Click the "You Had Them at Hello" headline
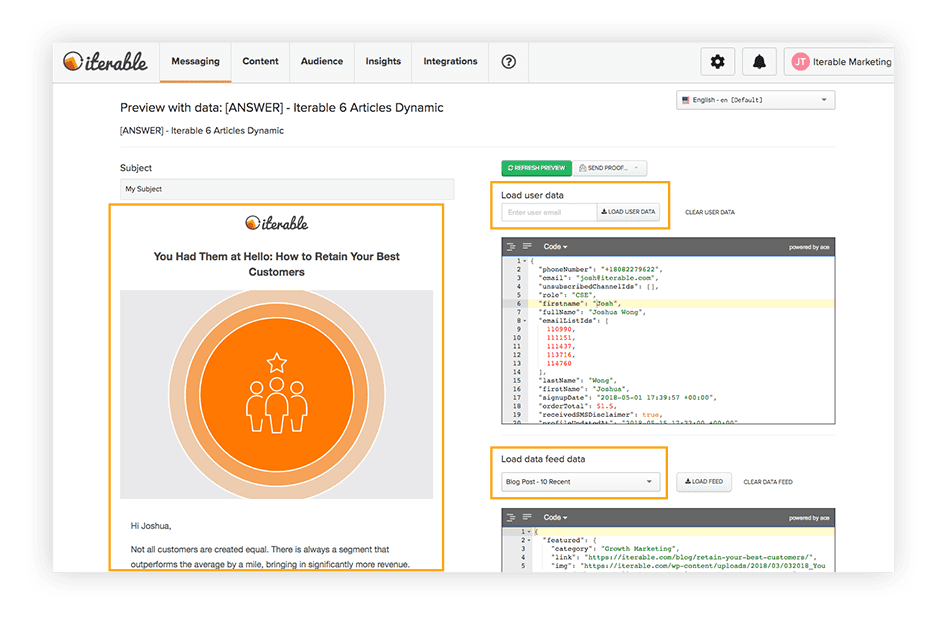 point(277,264)
